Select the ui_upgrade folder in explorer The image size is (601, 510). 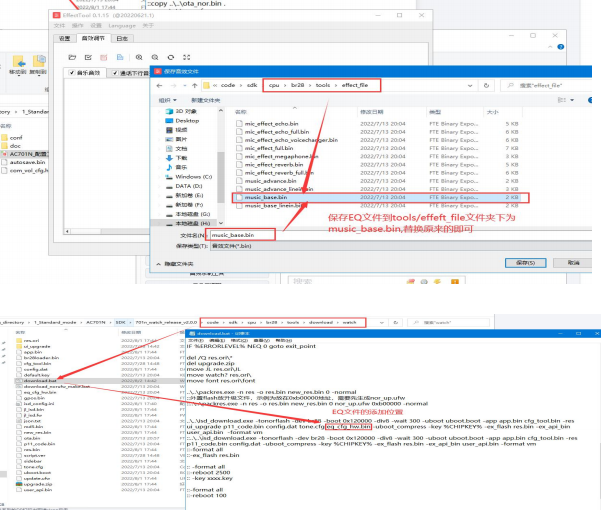[x=37, y=346]
